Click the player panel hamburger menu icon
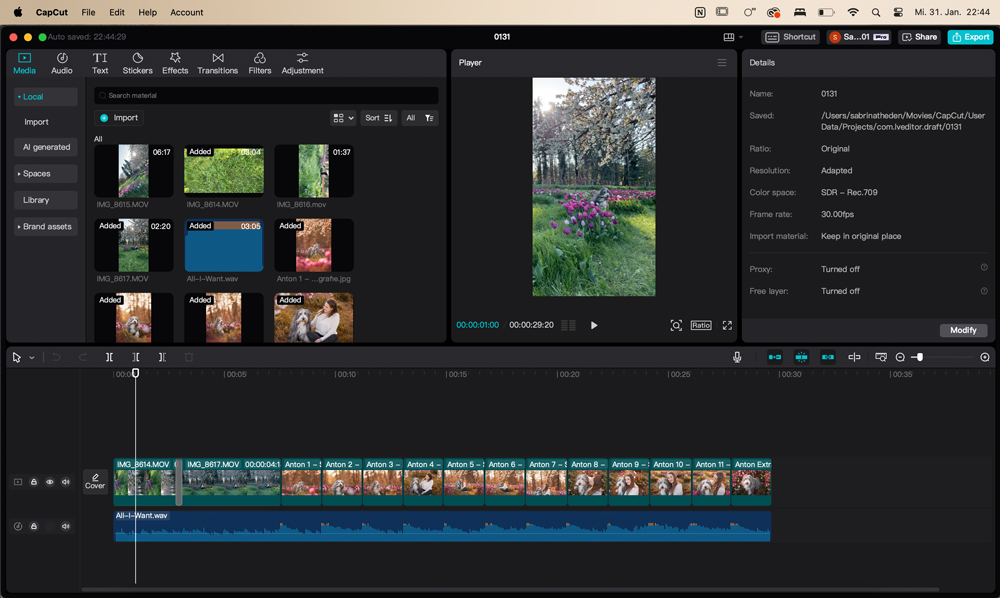This screenshot has width=1000, height=598. click(721, 63)
